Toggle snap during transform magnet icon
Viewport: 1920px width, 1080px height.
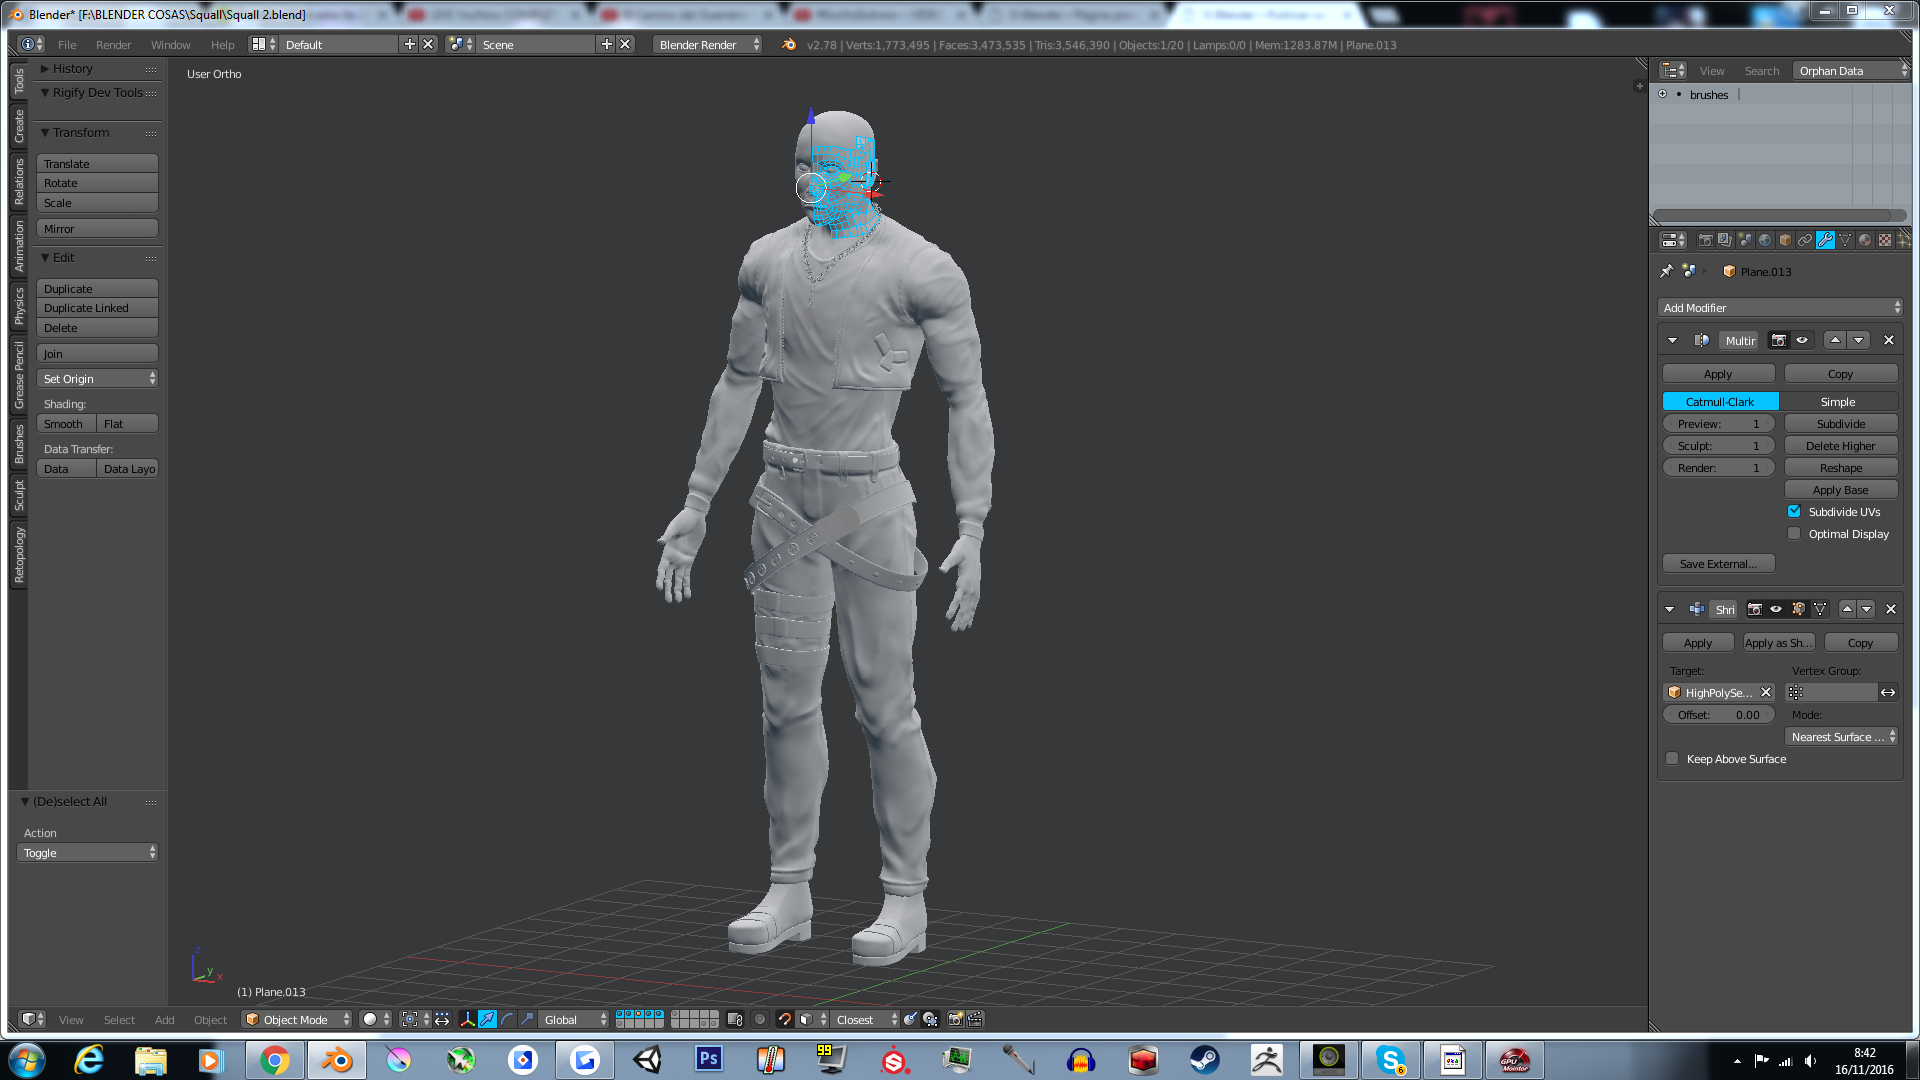[785, 1019]
